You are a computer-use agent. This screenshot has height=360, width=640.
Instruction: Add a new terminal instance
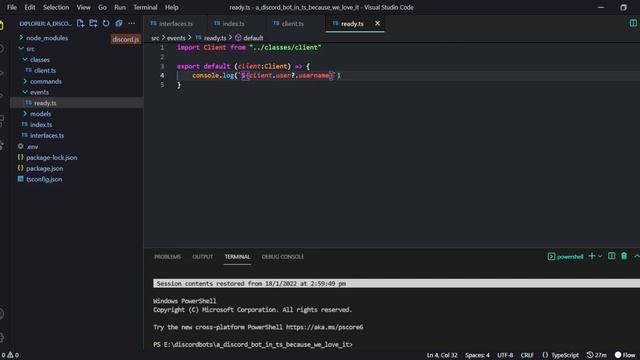click(591, 256)
